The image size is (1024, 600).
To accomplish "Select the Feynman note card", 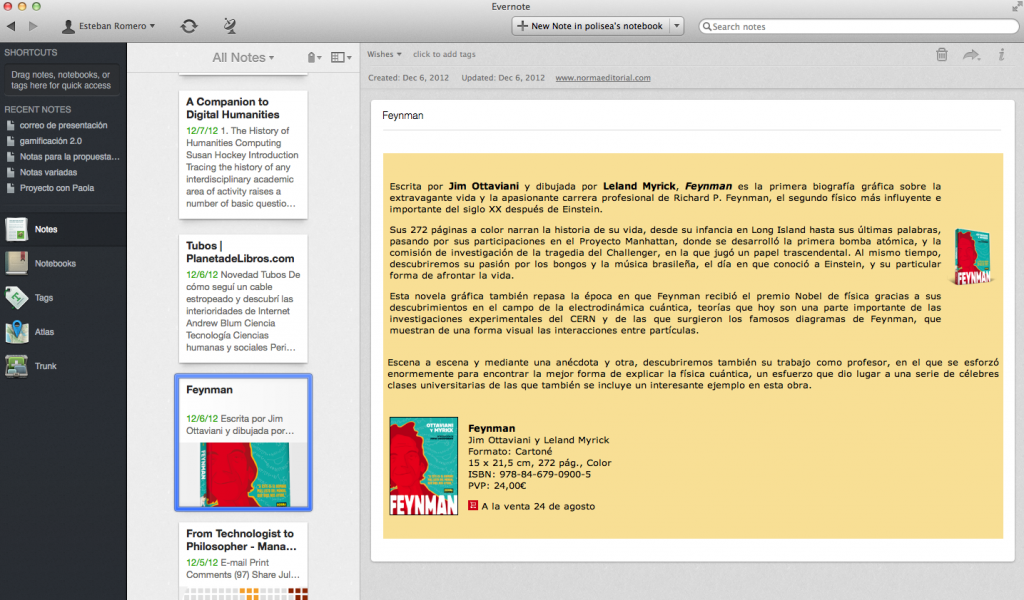I will pos(243,442).
